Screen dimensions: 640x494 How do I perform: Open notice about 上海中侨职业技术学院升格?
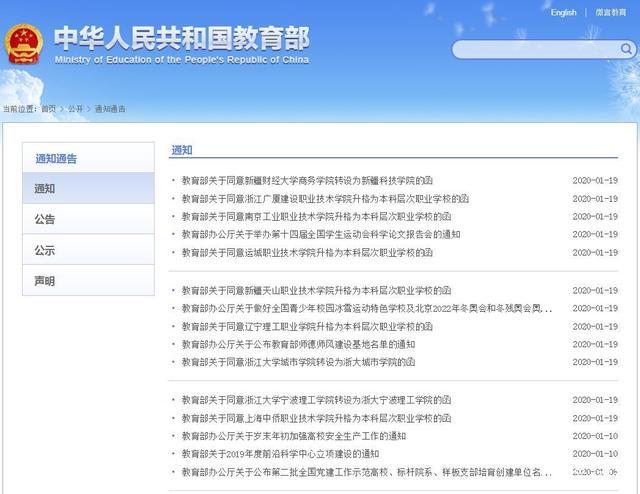(316, 418)
